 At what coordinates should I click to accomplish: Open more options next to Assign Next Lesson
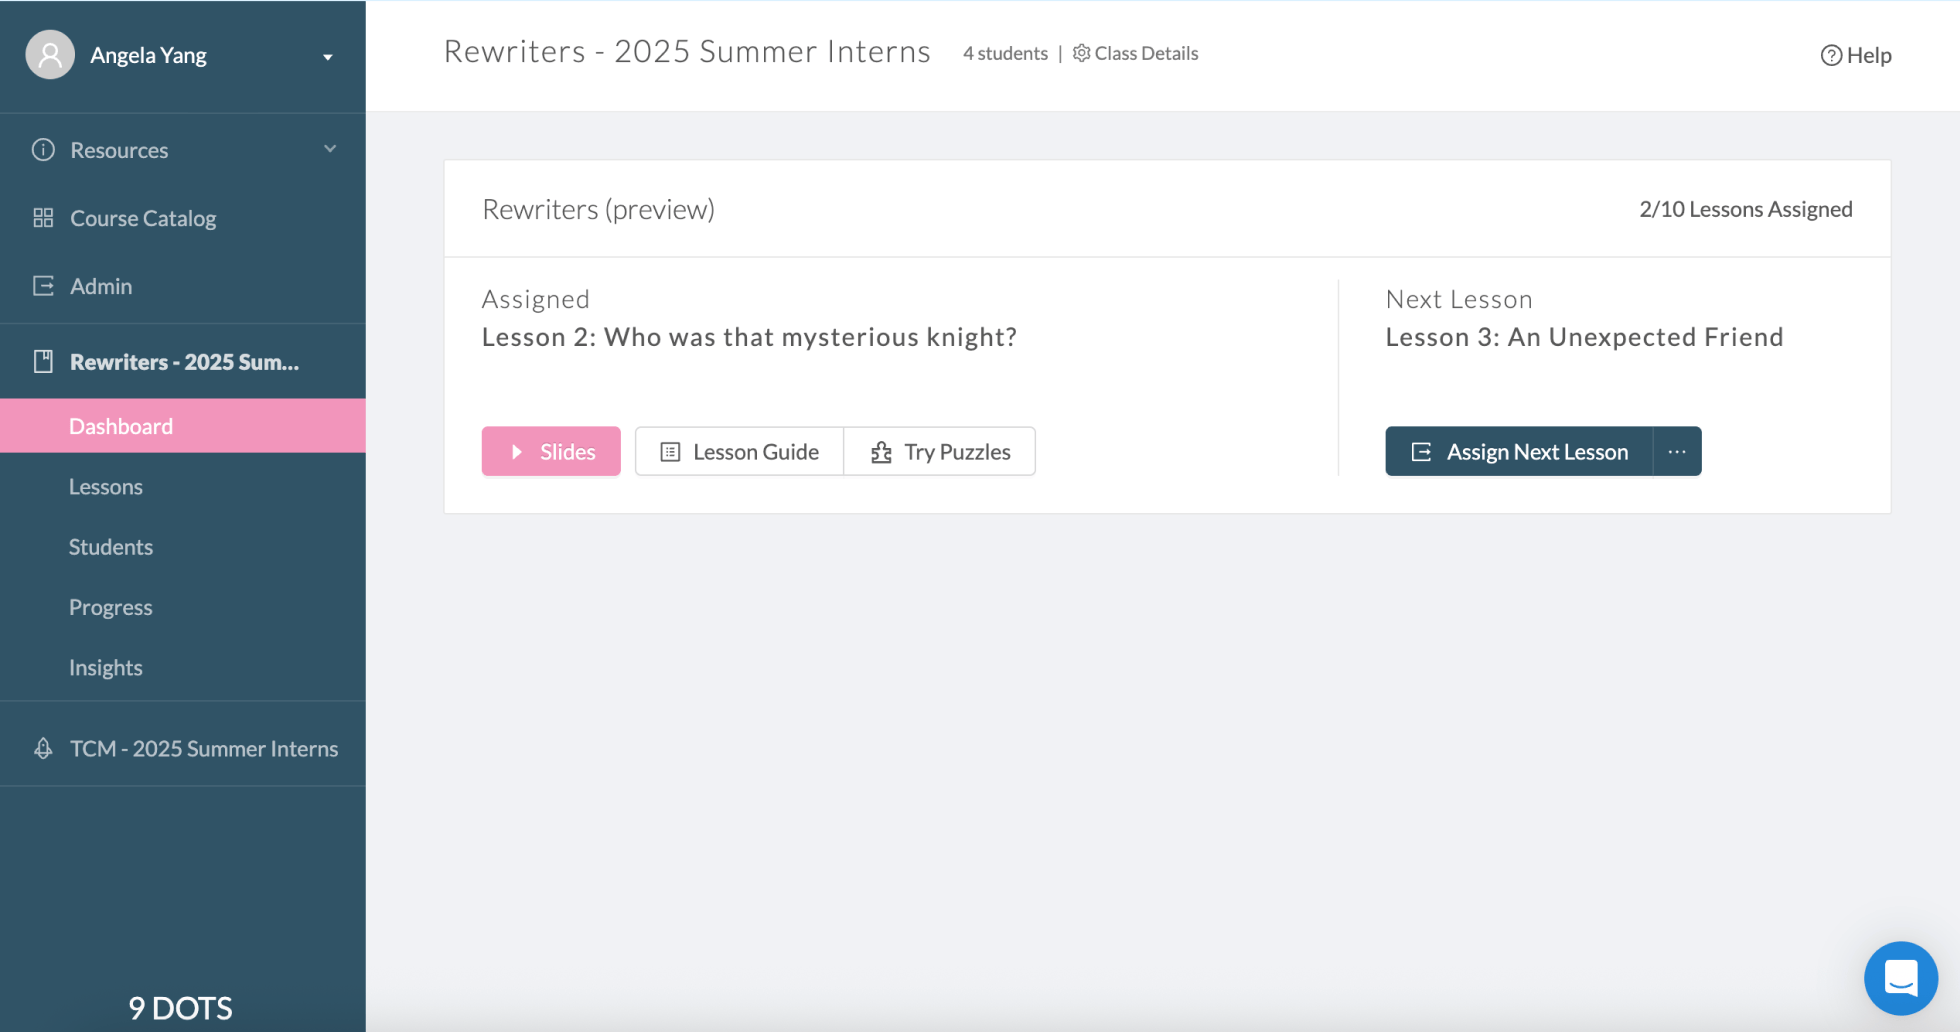[x=1677, y=452]
